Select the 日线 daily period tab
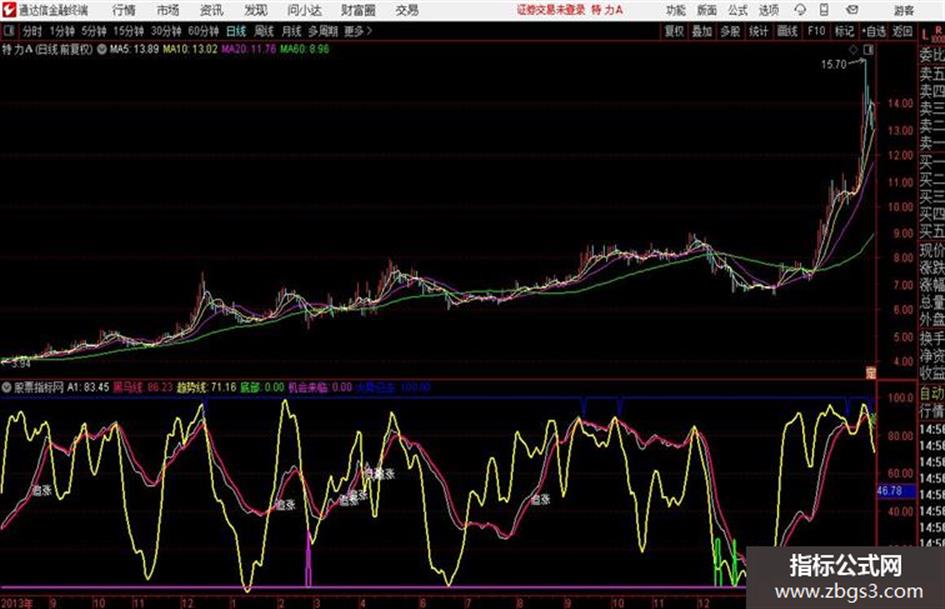945x609 pixels. click(236, 31)
